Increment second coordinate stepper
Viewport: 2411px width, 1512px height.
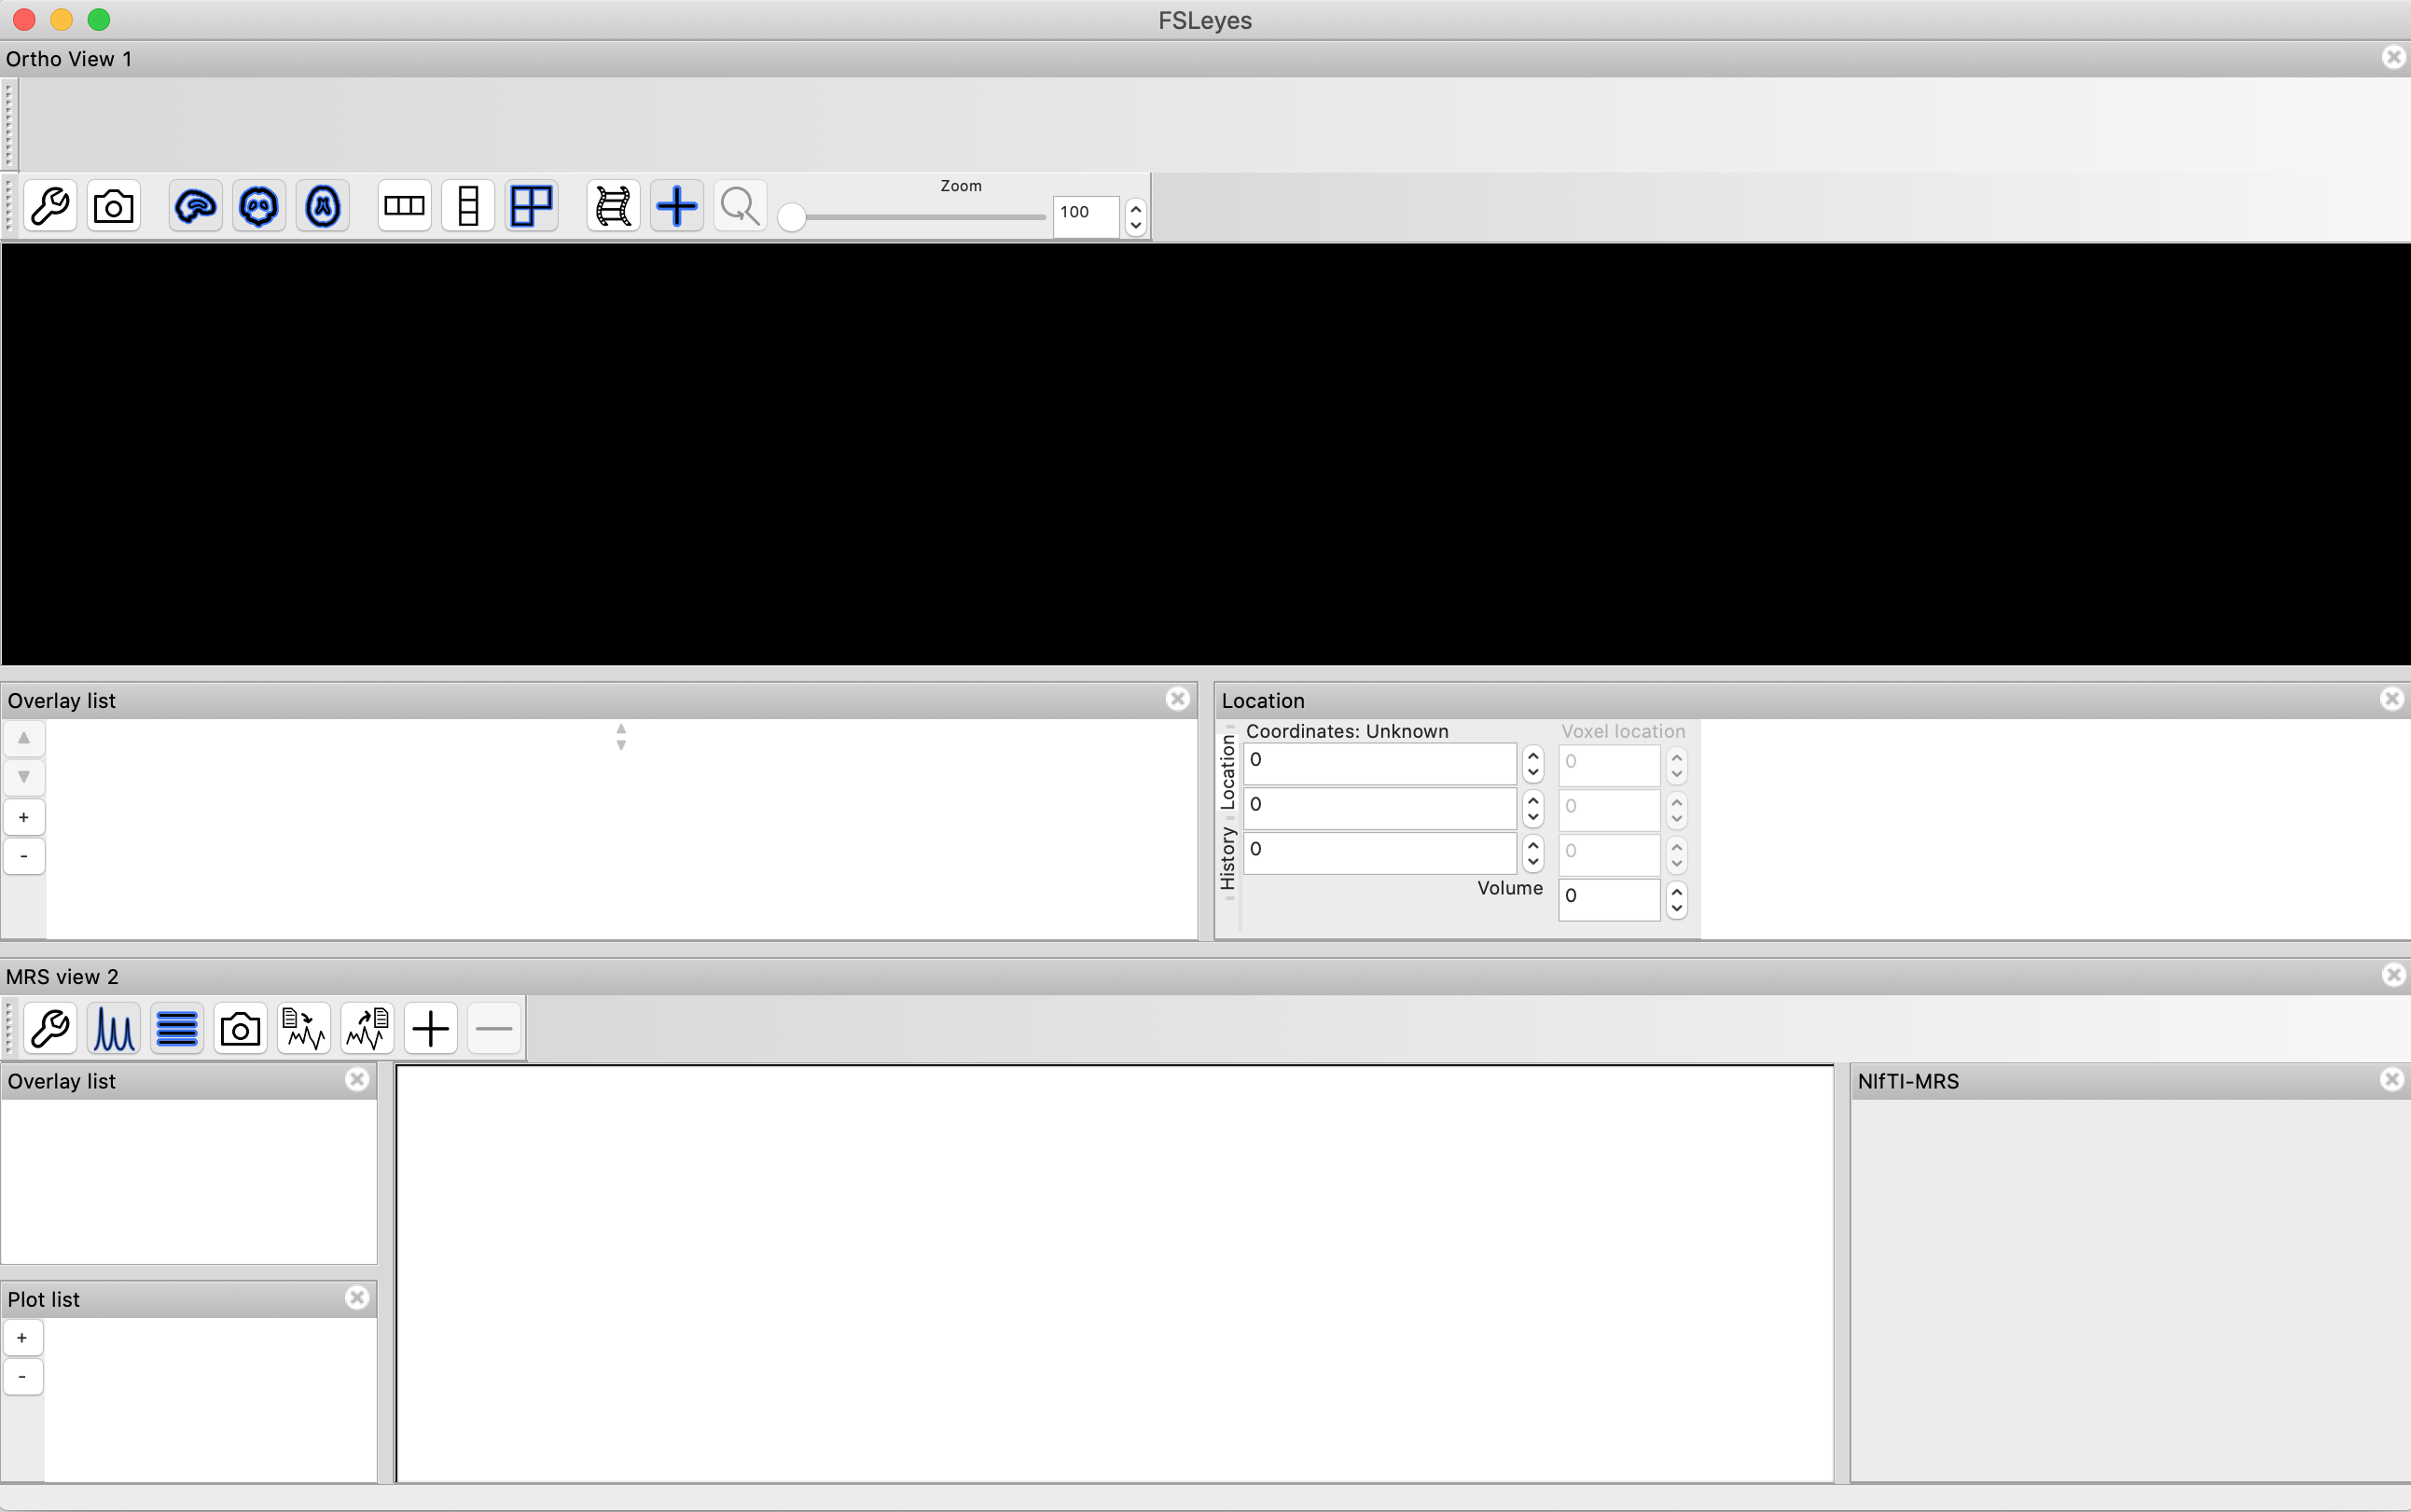(1533, 800)
